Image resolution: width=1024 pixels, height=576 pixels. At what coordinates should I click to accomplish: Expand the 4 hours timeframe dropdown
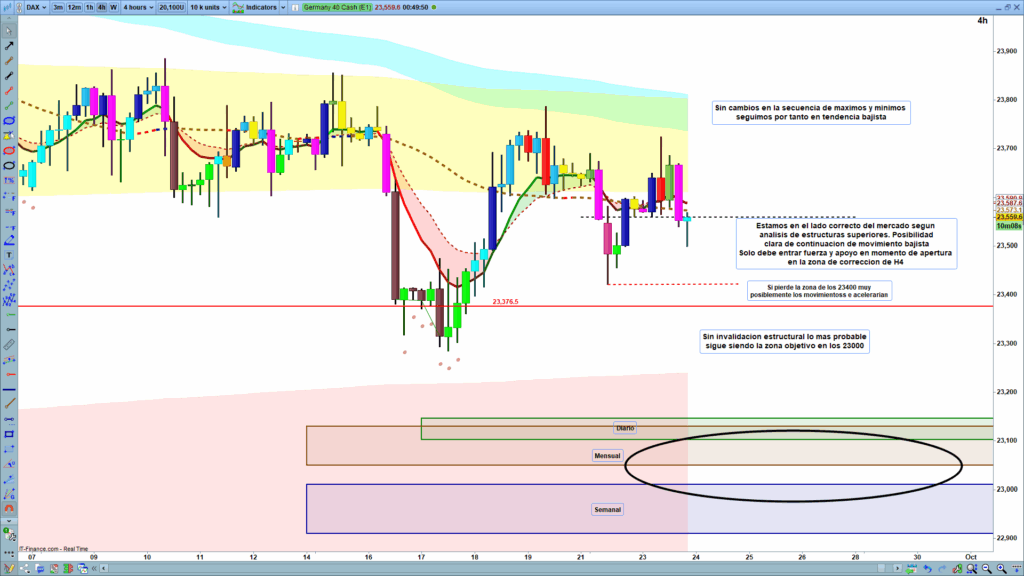[x=136, y=7]
